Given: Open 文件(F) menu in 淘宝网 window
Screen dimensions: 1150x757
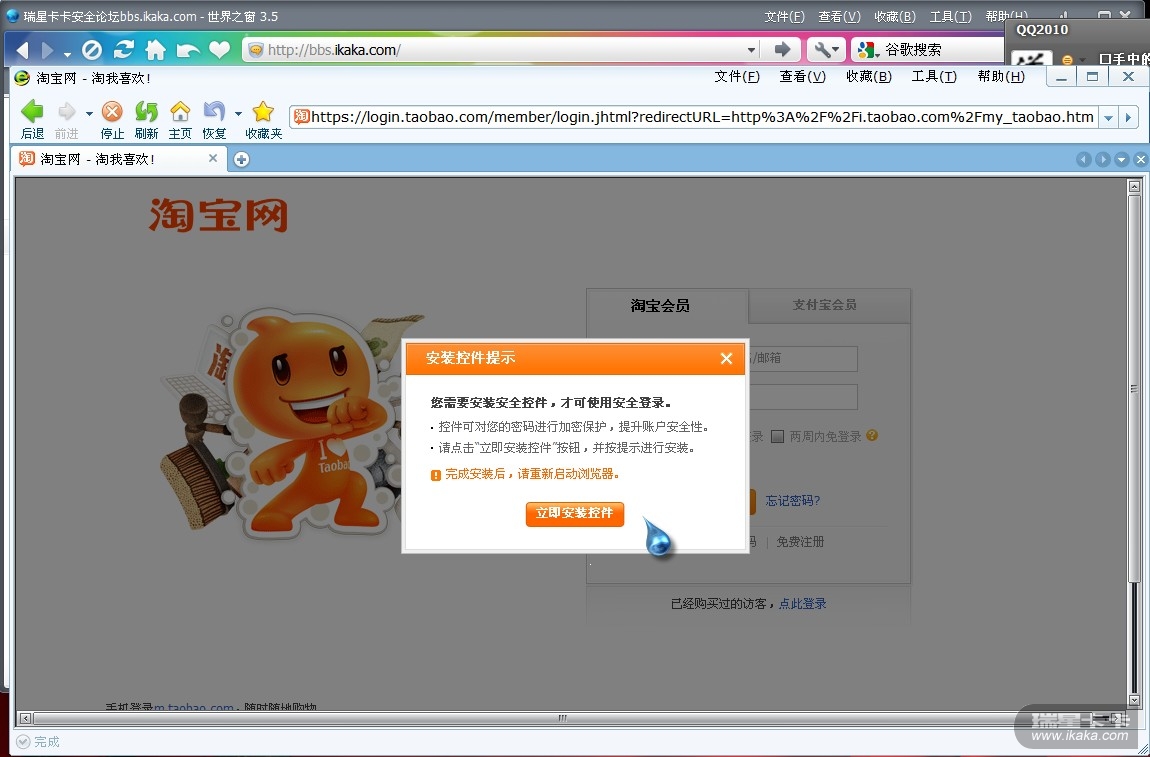Looking at the screenshot, I should [x=737, y=76].
